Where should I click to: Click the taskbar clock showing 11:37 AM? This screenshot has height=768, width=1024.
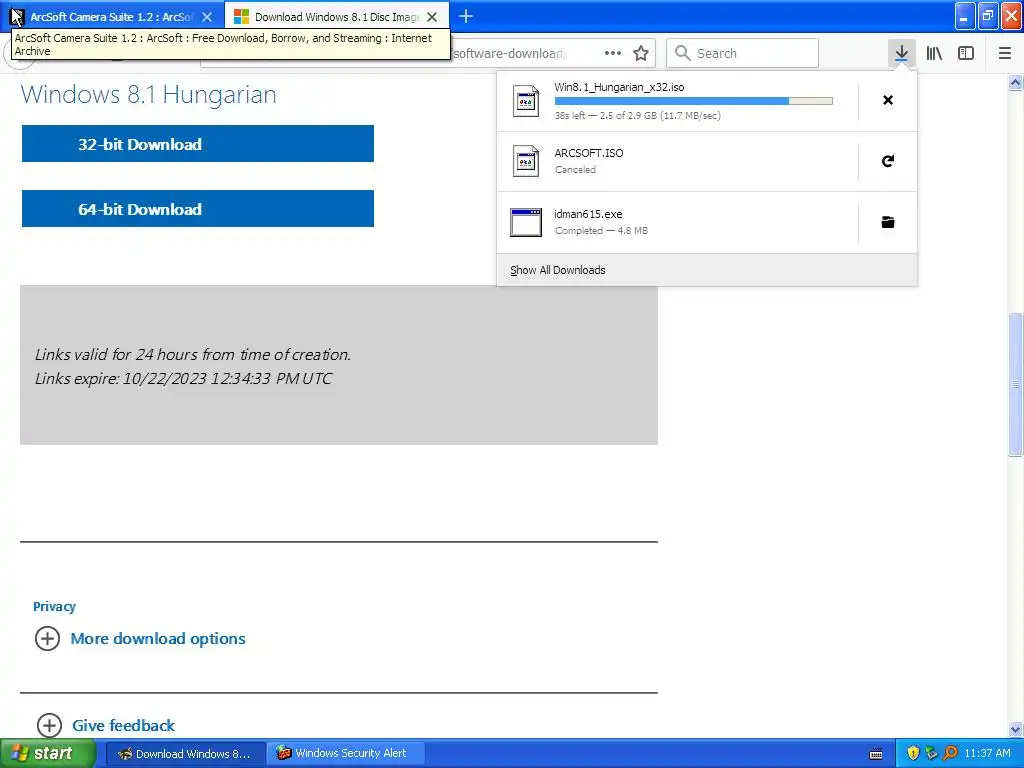point(987,753)
